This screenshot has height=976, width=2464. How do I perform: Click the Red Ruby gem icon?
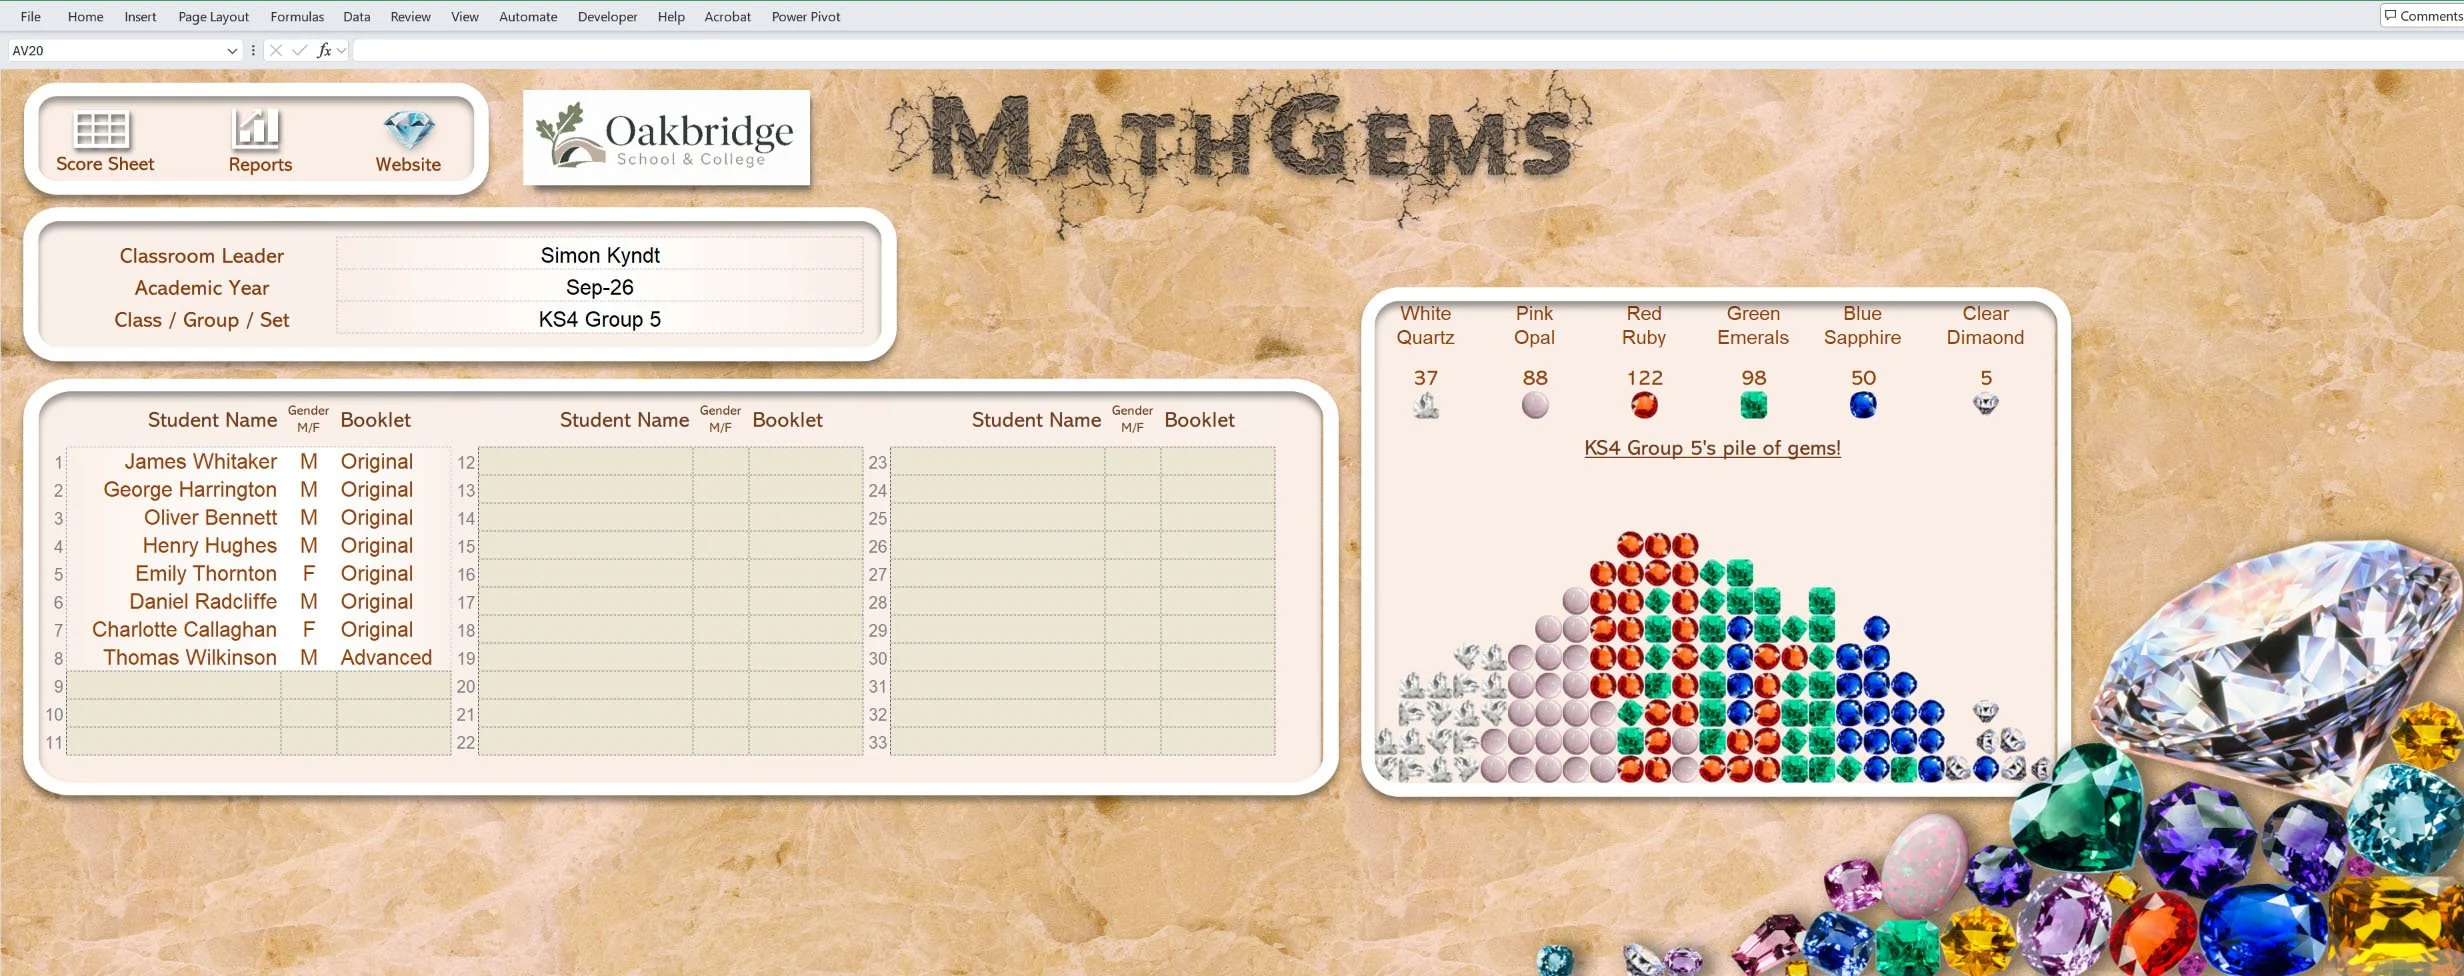tap(1644, 405)
